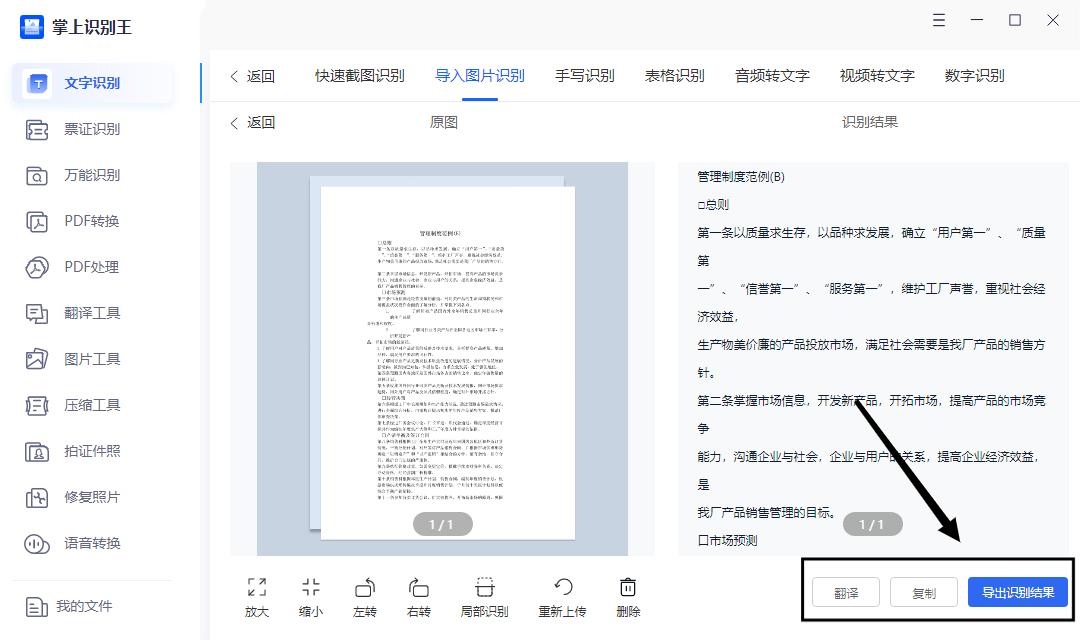Open the 表格识别 tab
Screen dimensions: 1080x640
(x=675, y=75)
